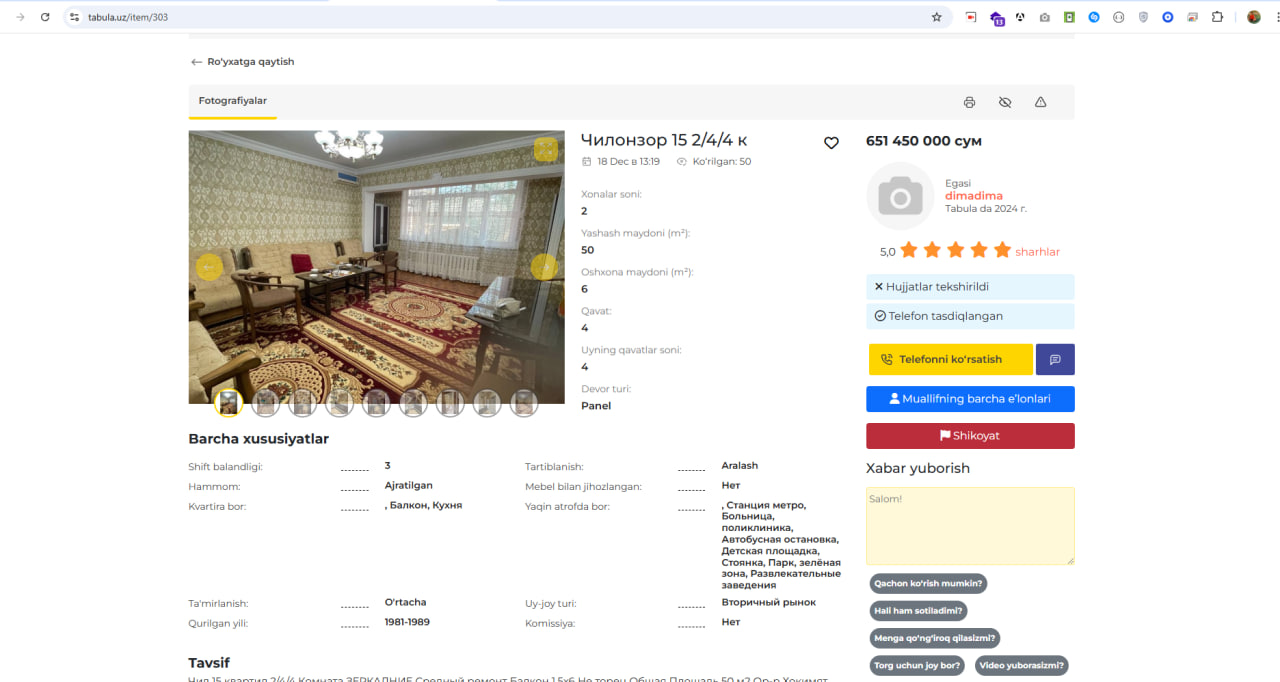
Task: Hide this listing with crossed-eye icon
Action: point(1005,102)
